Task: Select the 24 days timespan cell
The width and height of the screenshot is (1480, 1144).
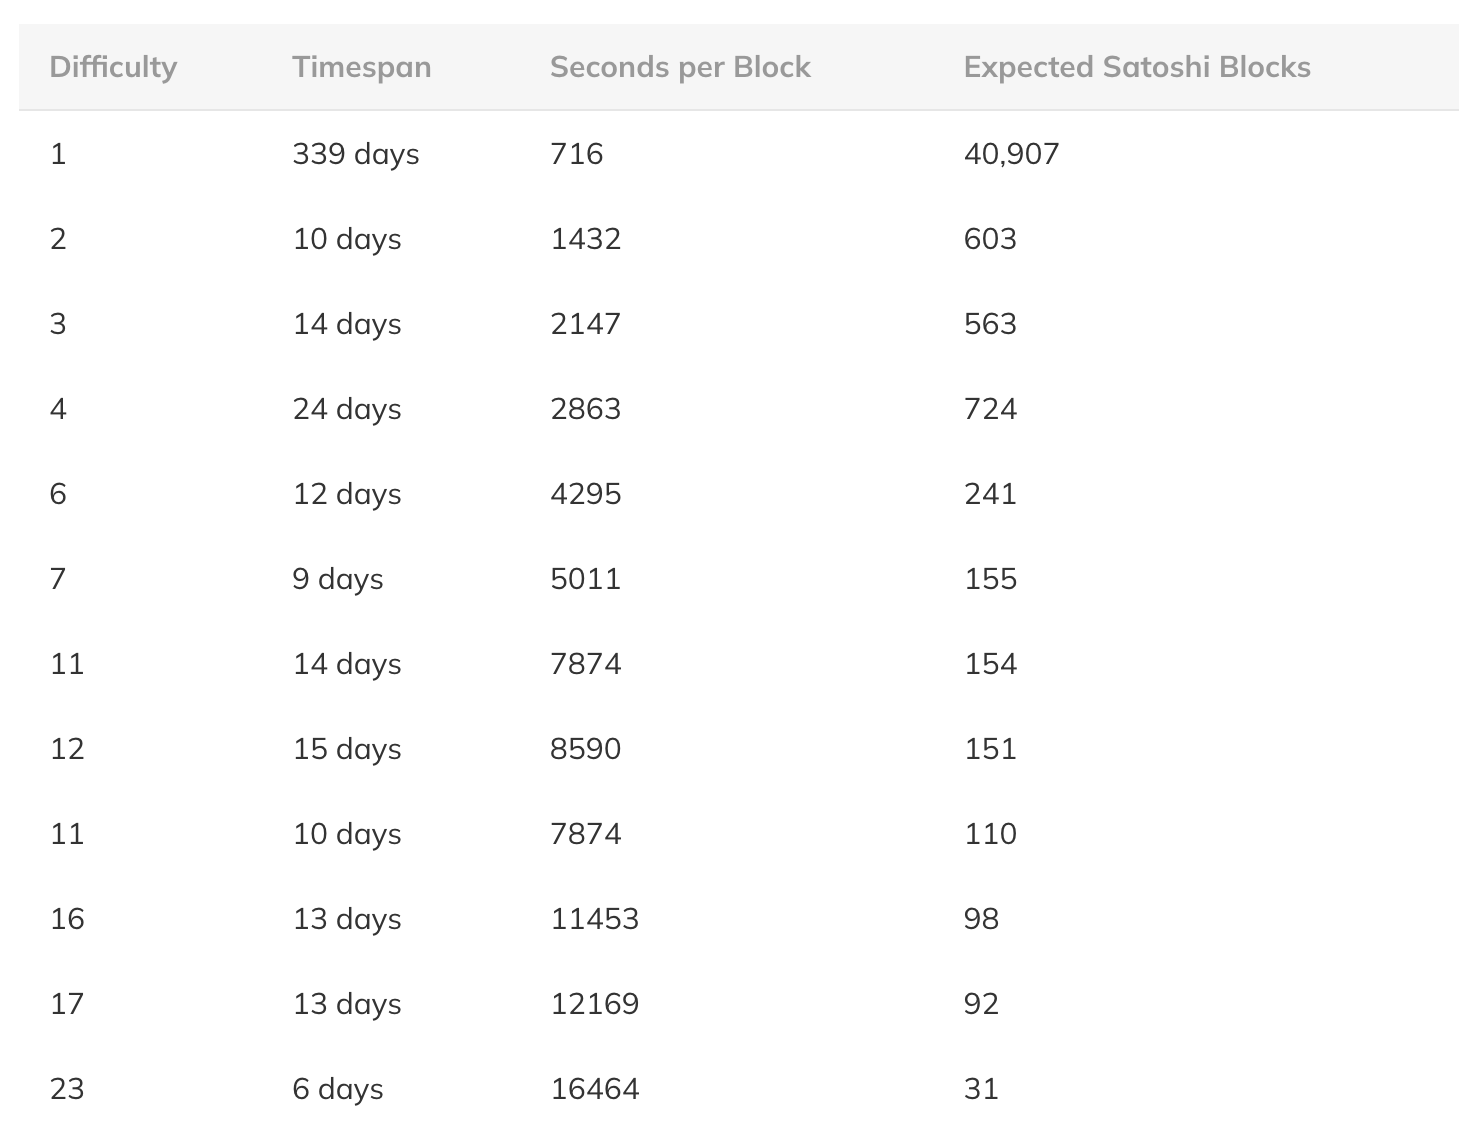Action: pyautogui.click(x=346, y=409)
